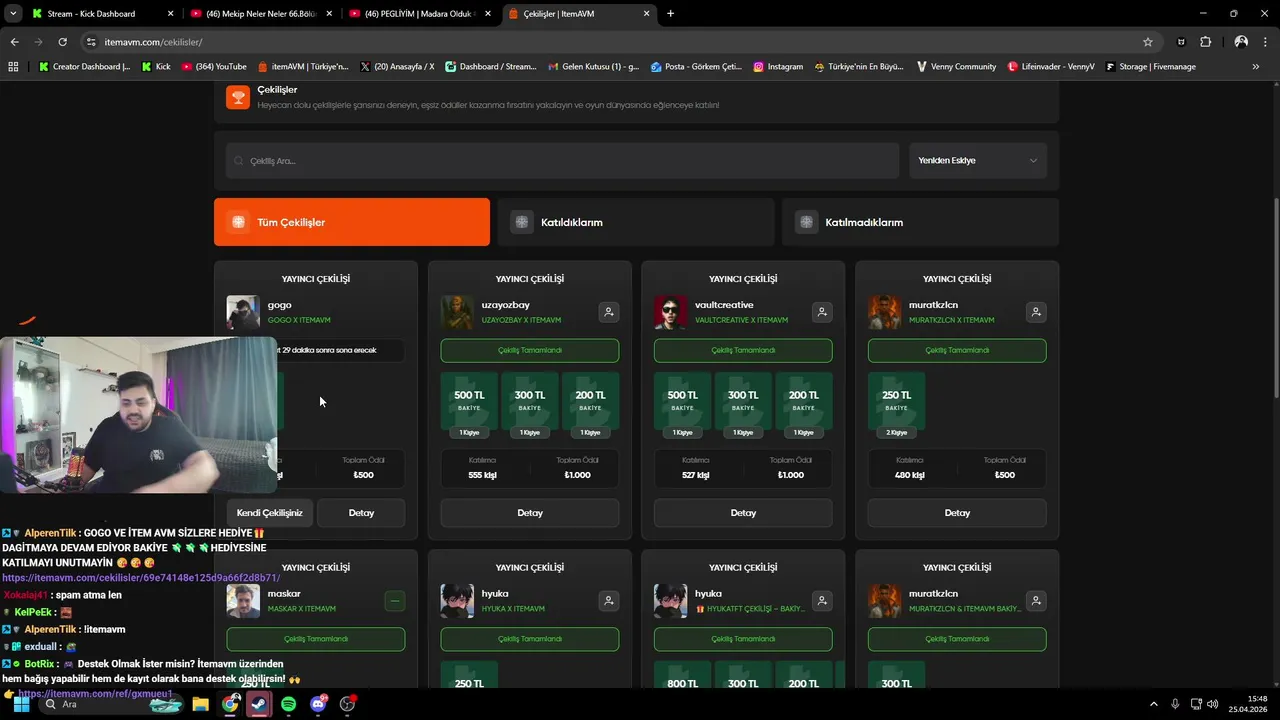Follow hyuka HYUKATFT ÇEKİLİŞİ user icon
Screen dimensions: 1280x720
click(x=822, y=601)
